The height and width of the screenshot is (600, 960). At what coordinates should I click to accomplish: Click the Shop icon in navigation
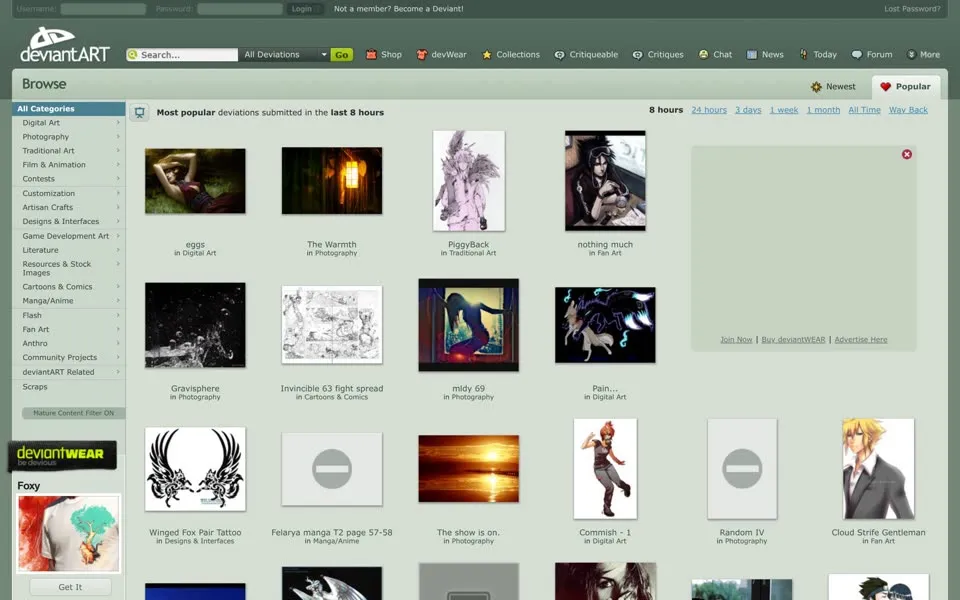click(371, 54)
